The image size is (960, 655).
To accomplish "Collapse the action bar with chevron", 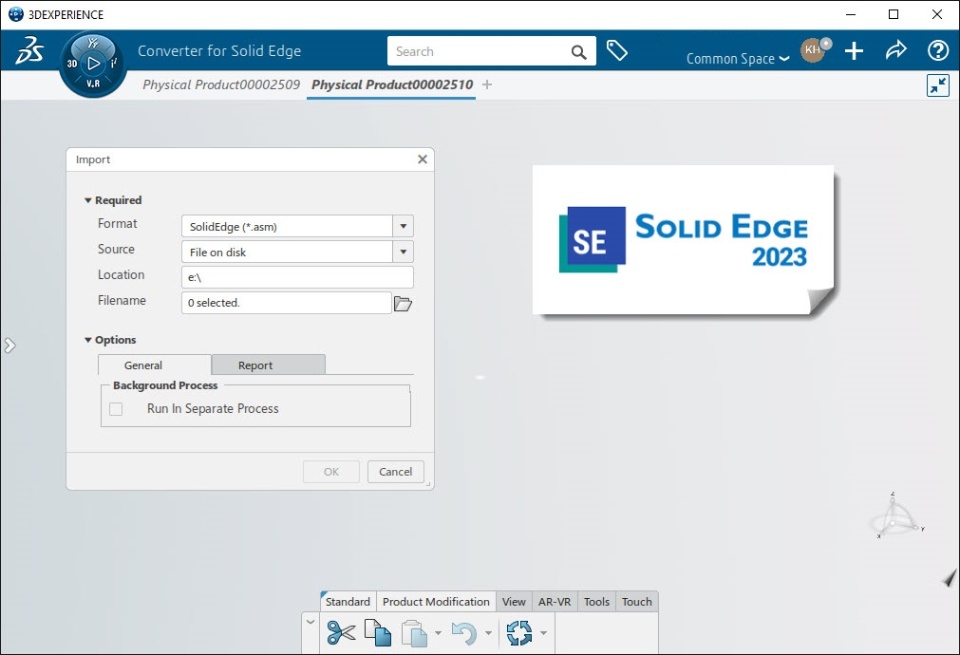I will point(310,622).
